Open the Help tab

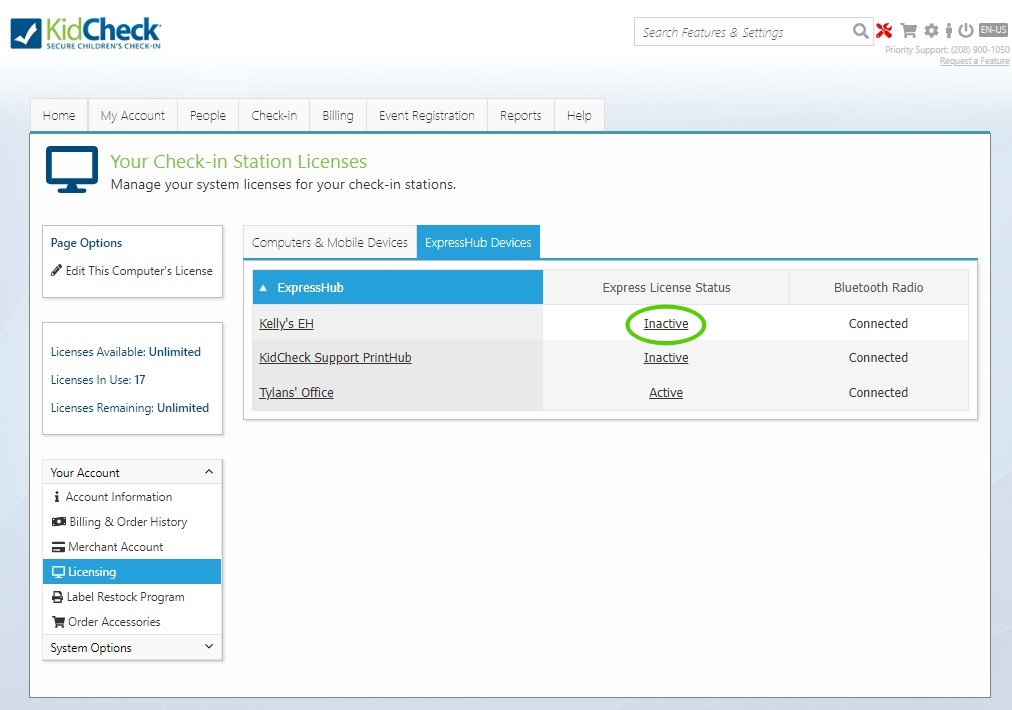[x=579, y=116]
